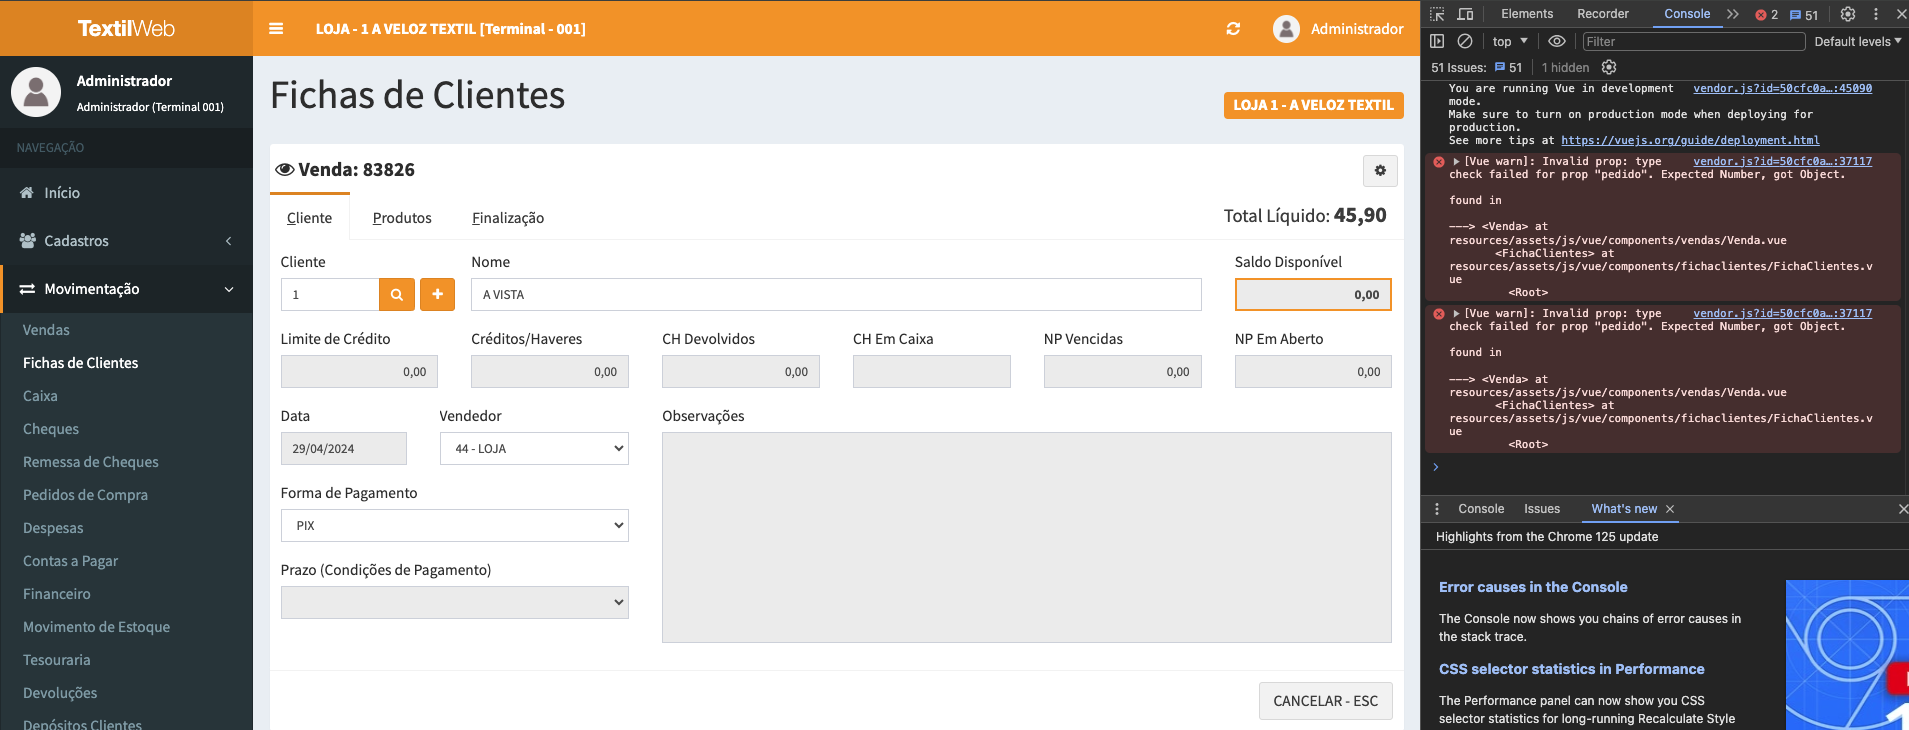Click the orange plus add-client button
1909x730 pixels.
(x=437, y=295)
